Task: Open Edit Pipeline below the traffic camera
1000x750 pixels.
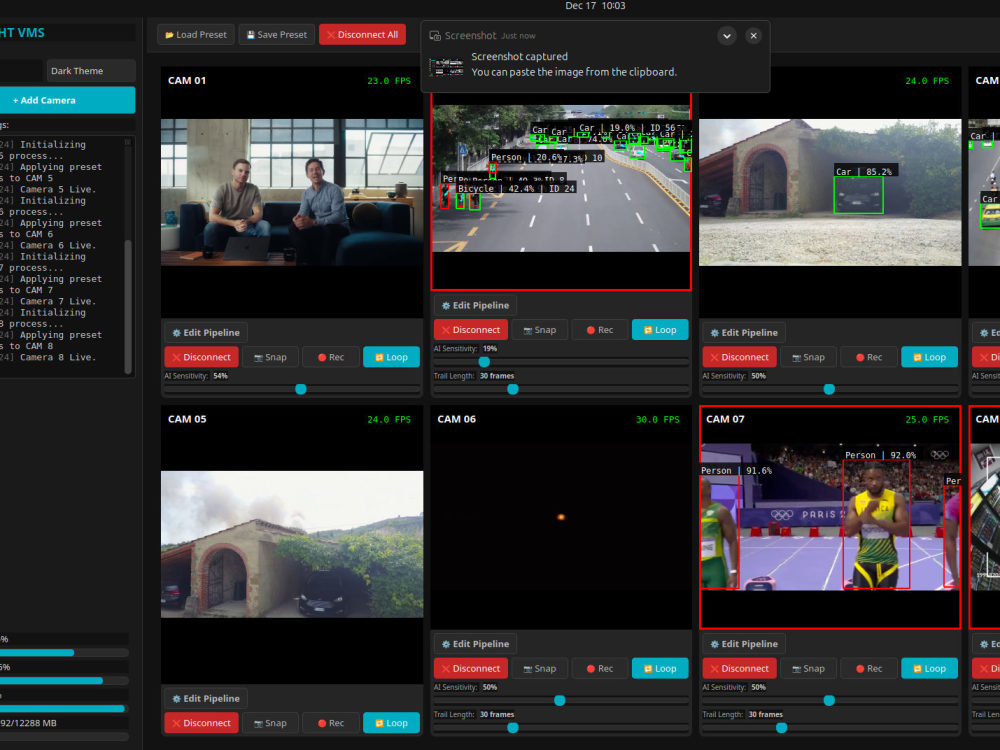Action: 475,305
